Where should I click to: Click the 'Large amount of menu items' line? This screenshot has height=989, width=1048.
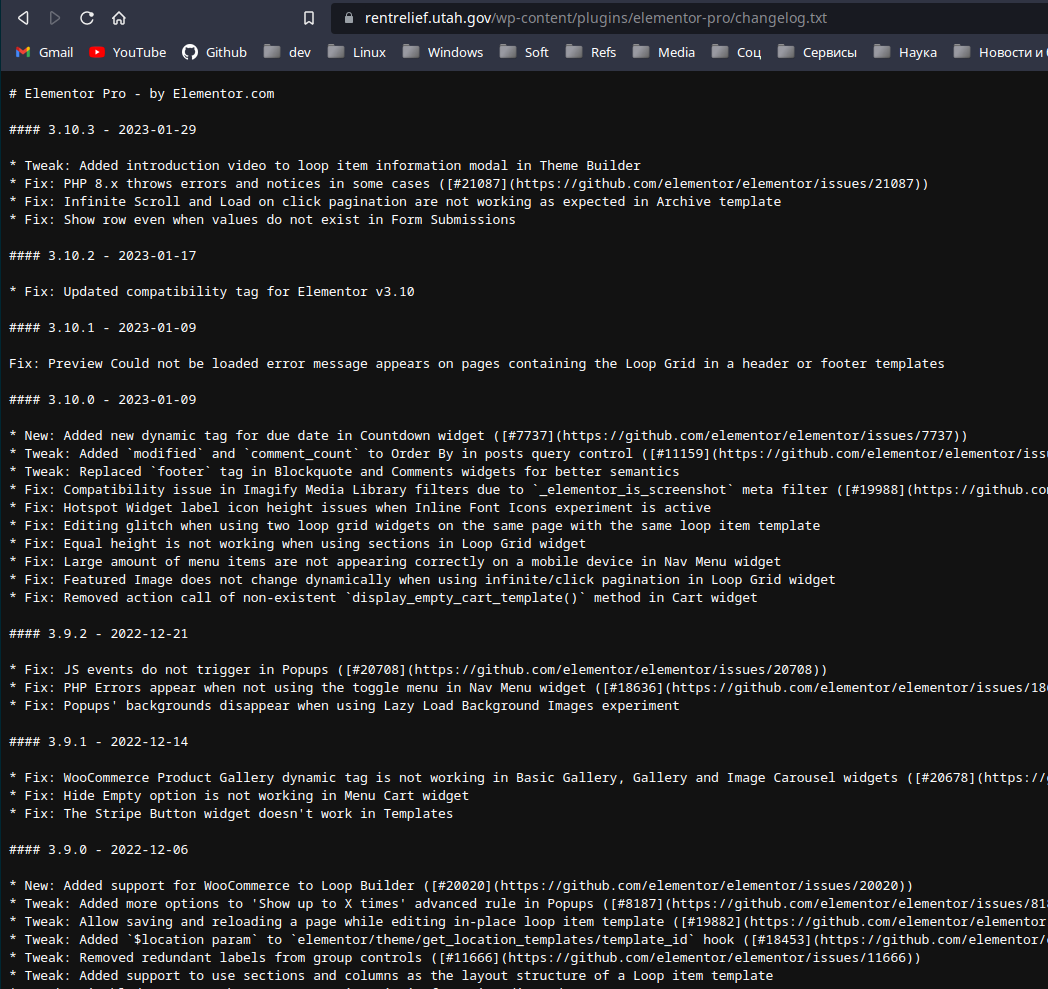point(395,563)
